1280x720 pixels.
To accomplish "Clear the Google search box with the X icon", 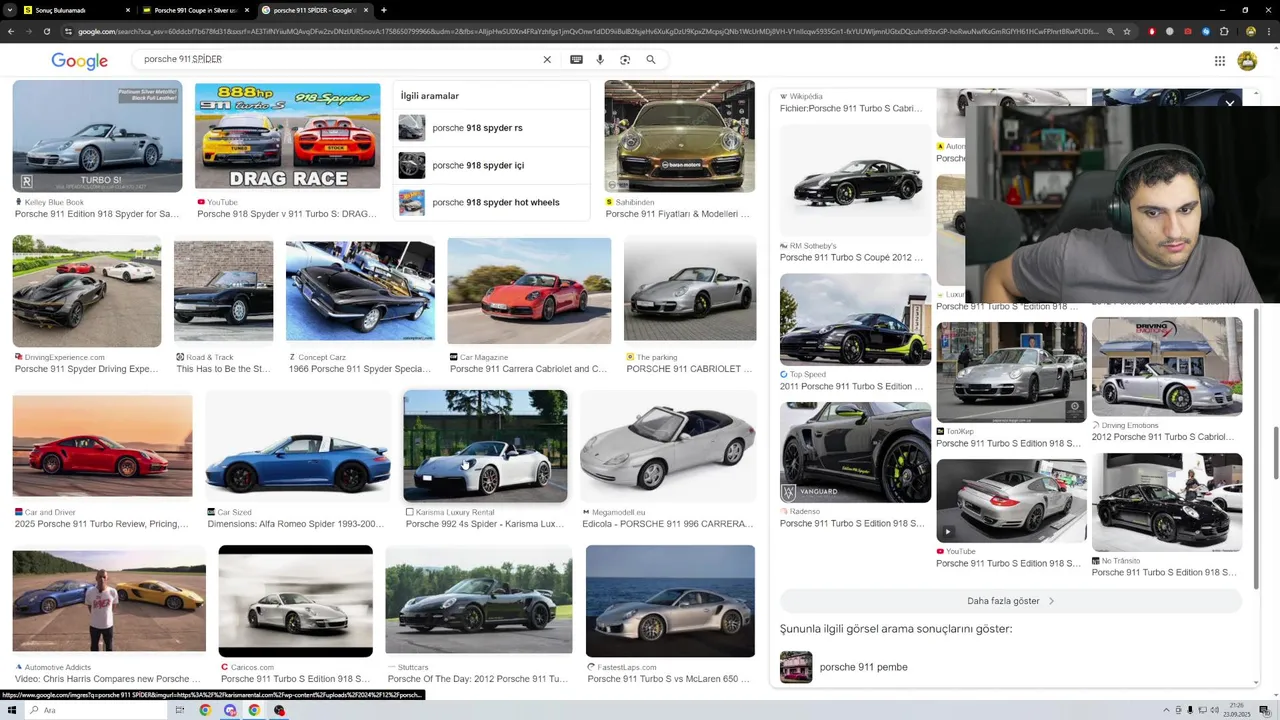I will (x=547, y=60).
